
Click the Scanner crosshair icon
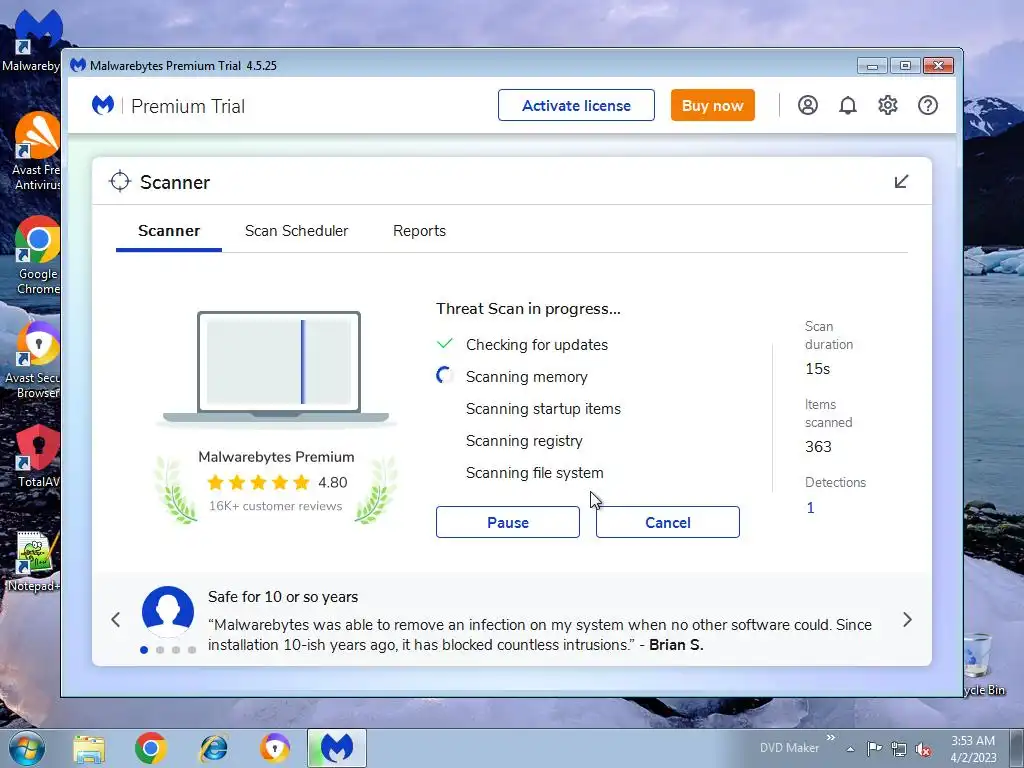click(120, 182)
